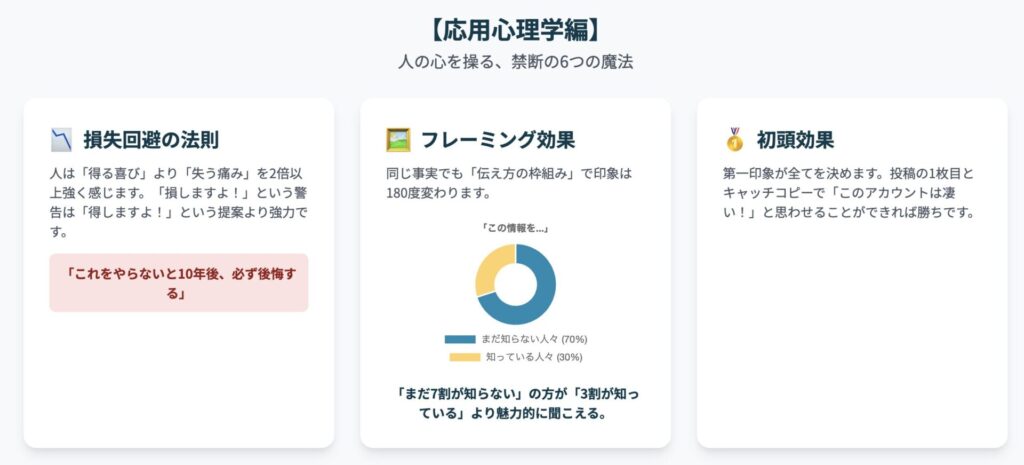Click the framed picture icon beside フレーミング効果
The image size is (1024, 465).
pyautogui.click(x=398, y=140)
